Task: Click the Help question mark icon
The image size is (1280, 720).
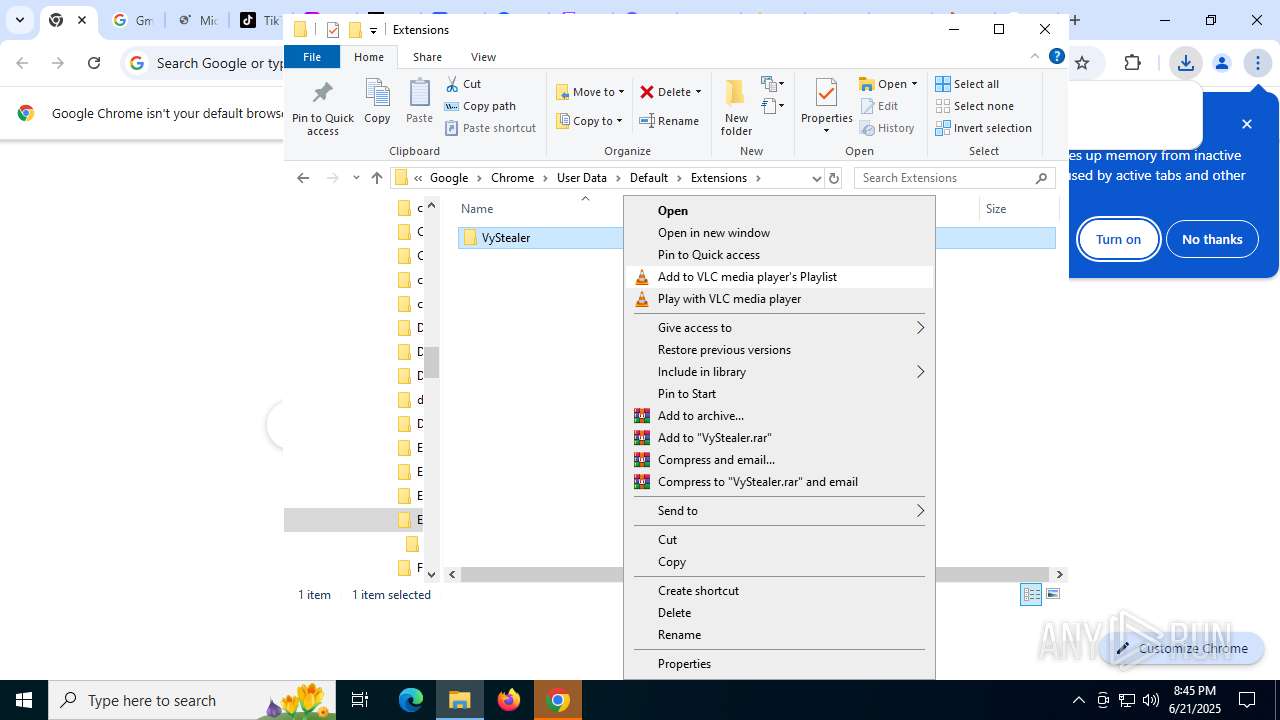Action: coord(1056,57)
